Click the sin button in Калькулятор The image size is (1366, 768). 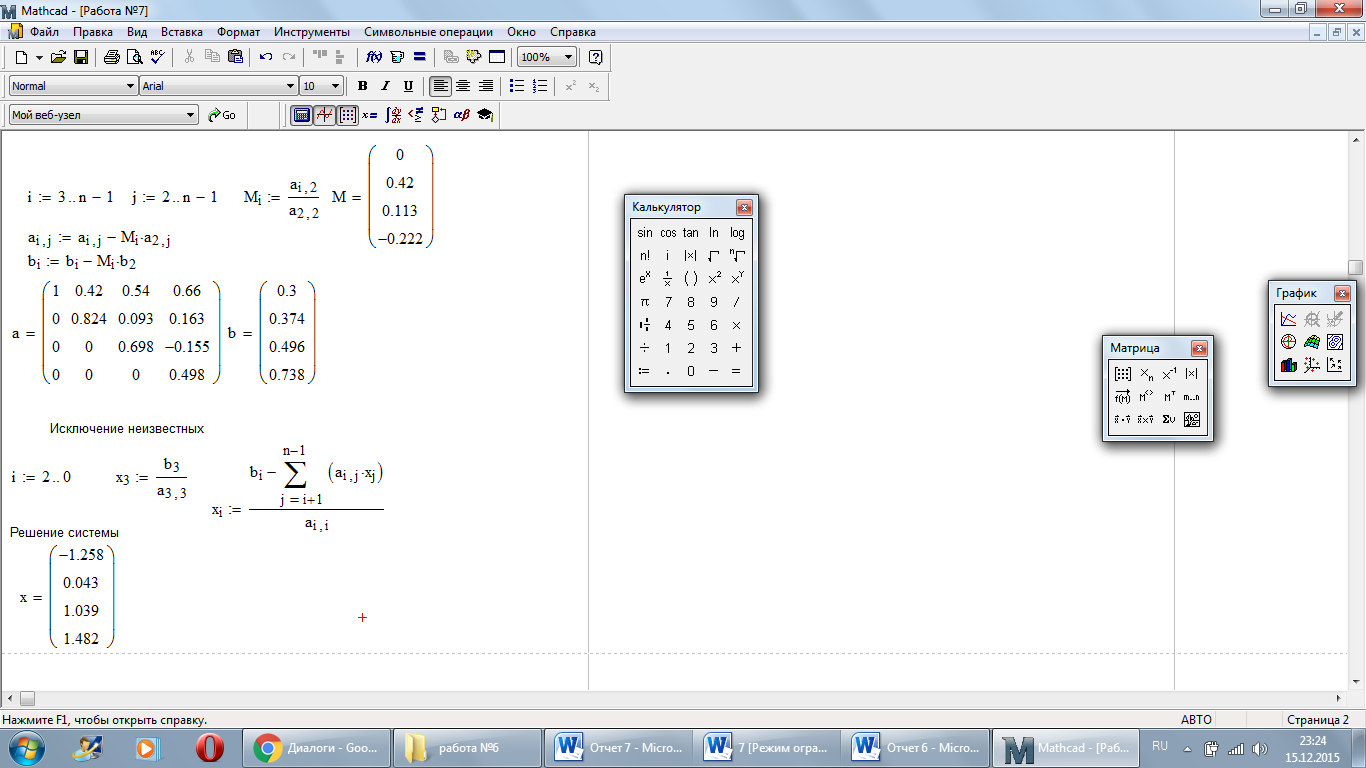645,233
